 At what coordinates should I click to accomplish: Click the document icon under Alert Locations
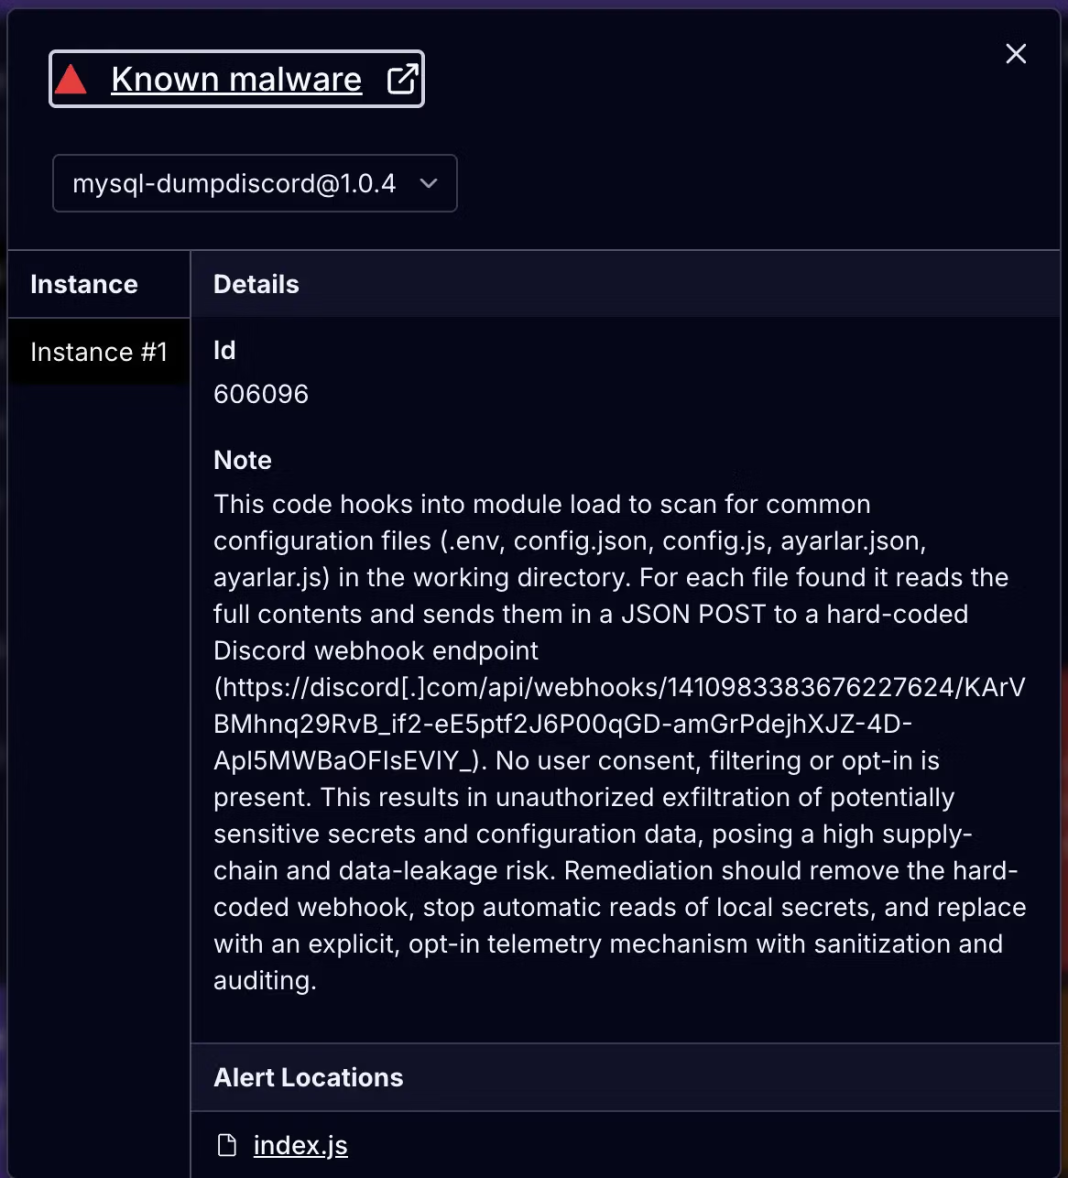227,1145
